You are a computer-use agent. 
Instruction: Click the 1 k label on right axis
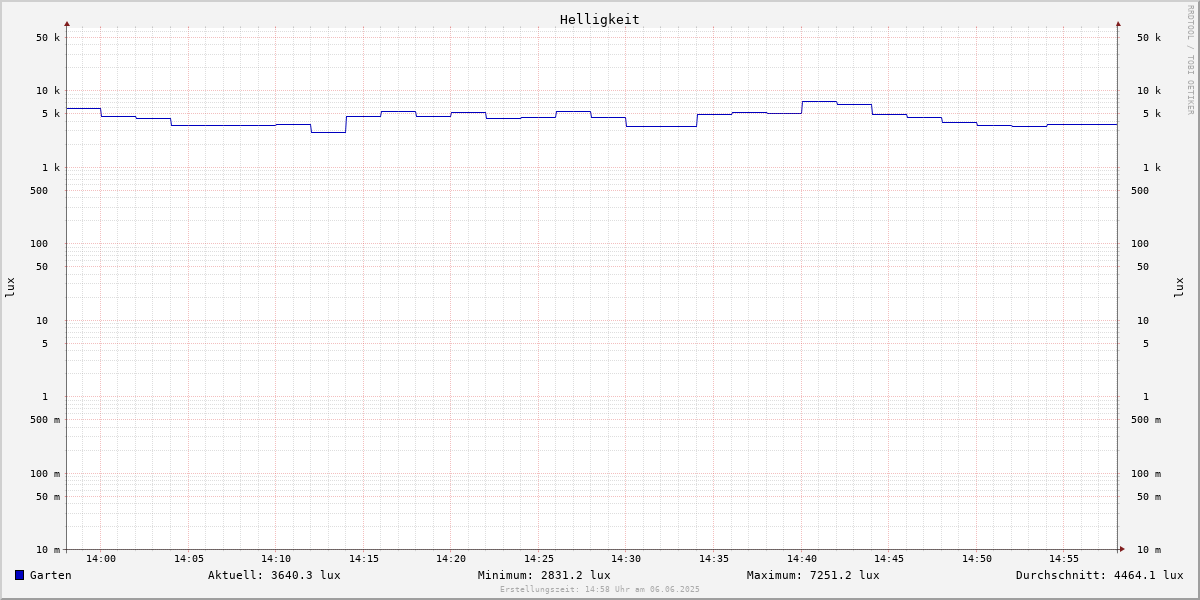pyautogui.click(x=1152, y=168)
